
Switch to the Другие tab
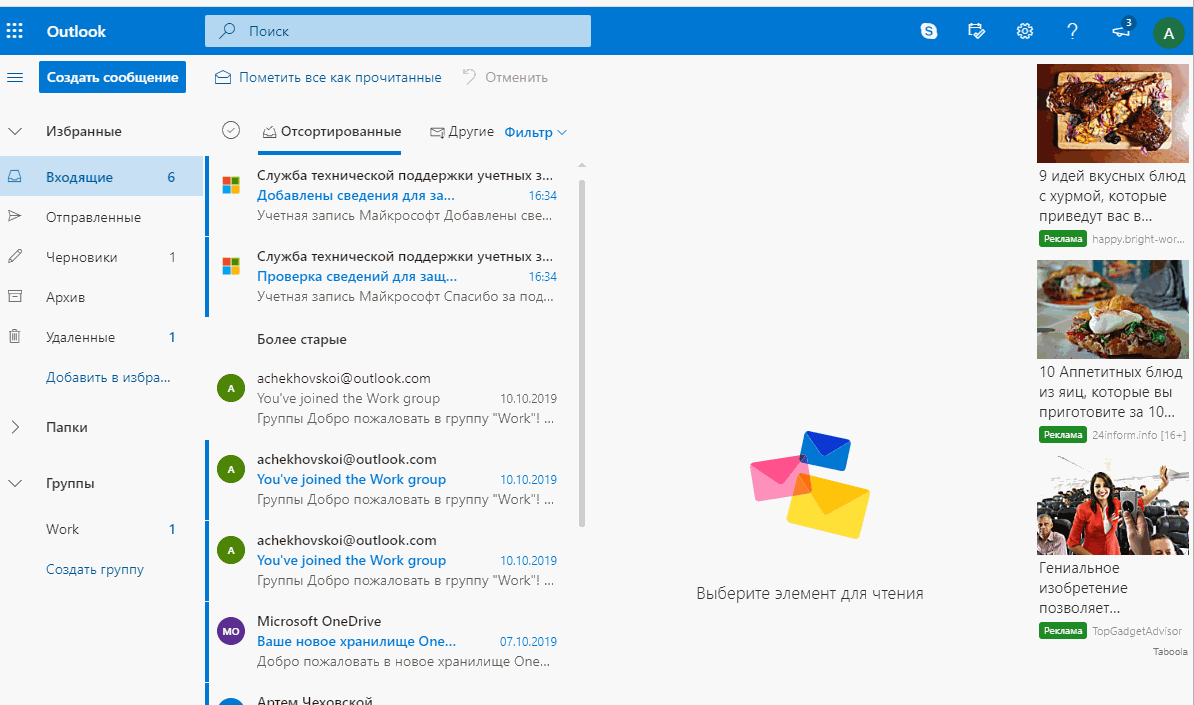point(461,132)
